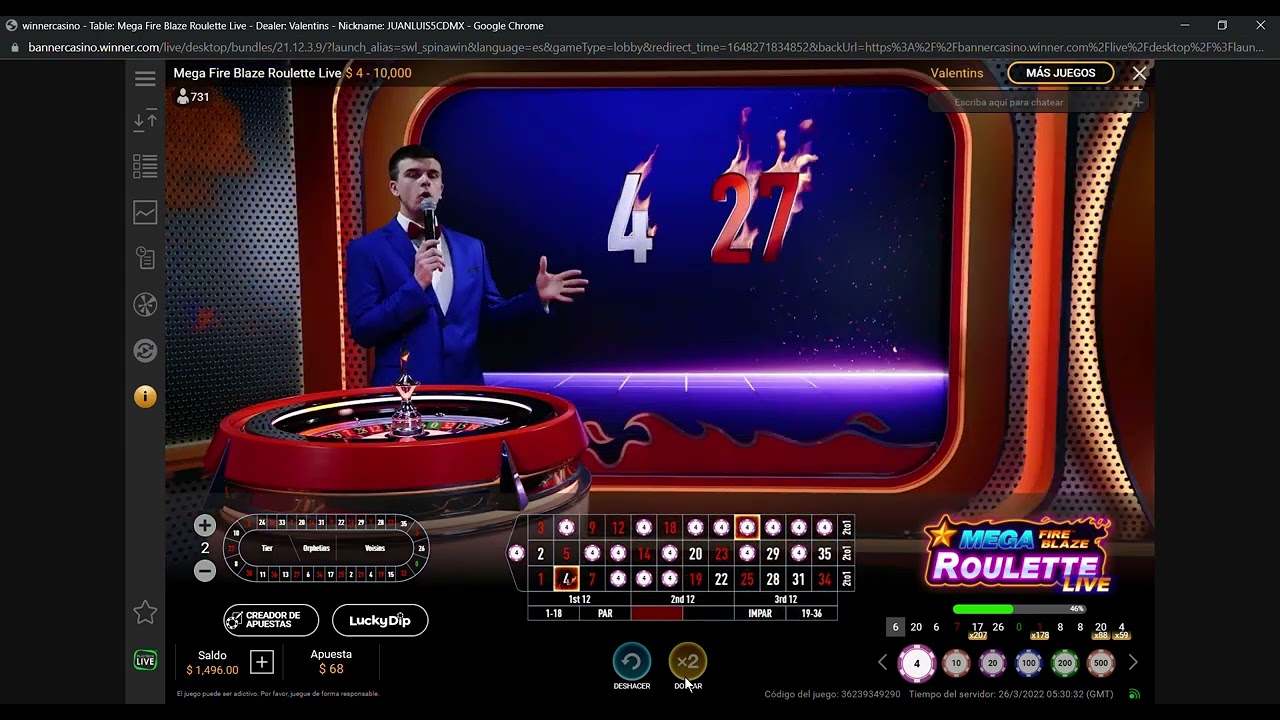Click the highlighted latest result 6

[895, 627]
